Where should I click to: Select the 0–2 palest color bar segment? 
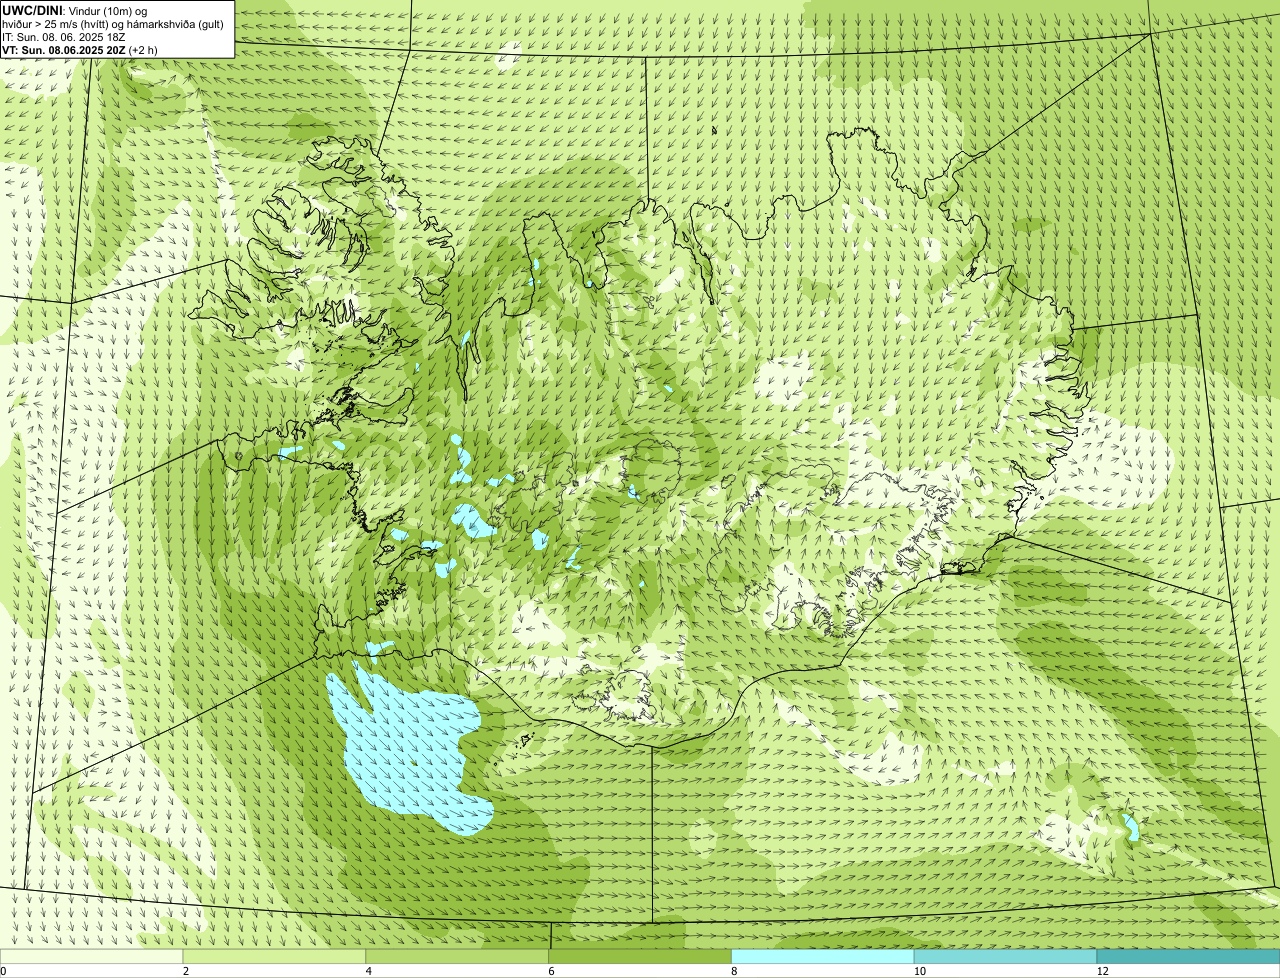[x=92, y=956]
